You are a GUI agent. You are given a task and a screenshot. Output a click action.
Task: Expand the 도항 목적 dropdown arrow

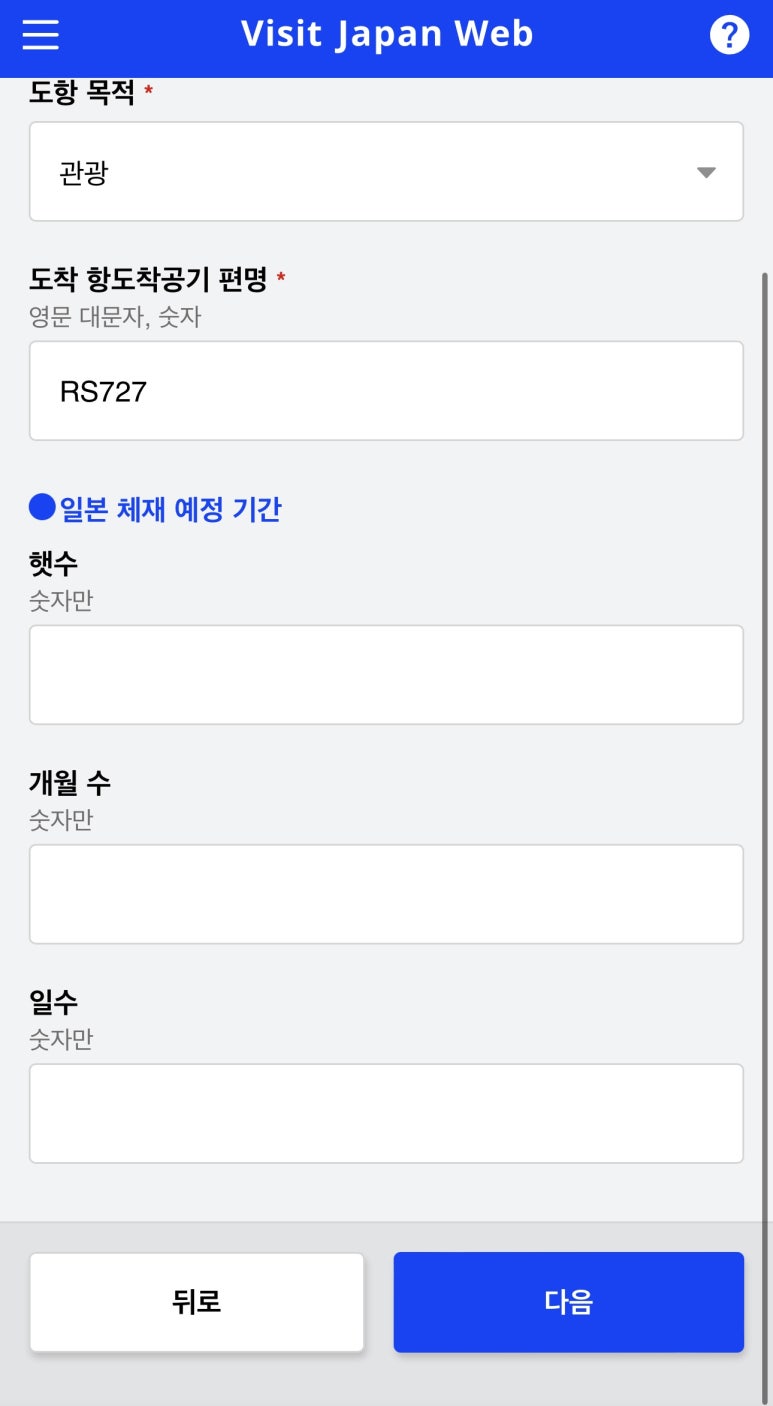(x=706, y=172)
